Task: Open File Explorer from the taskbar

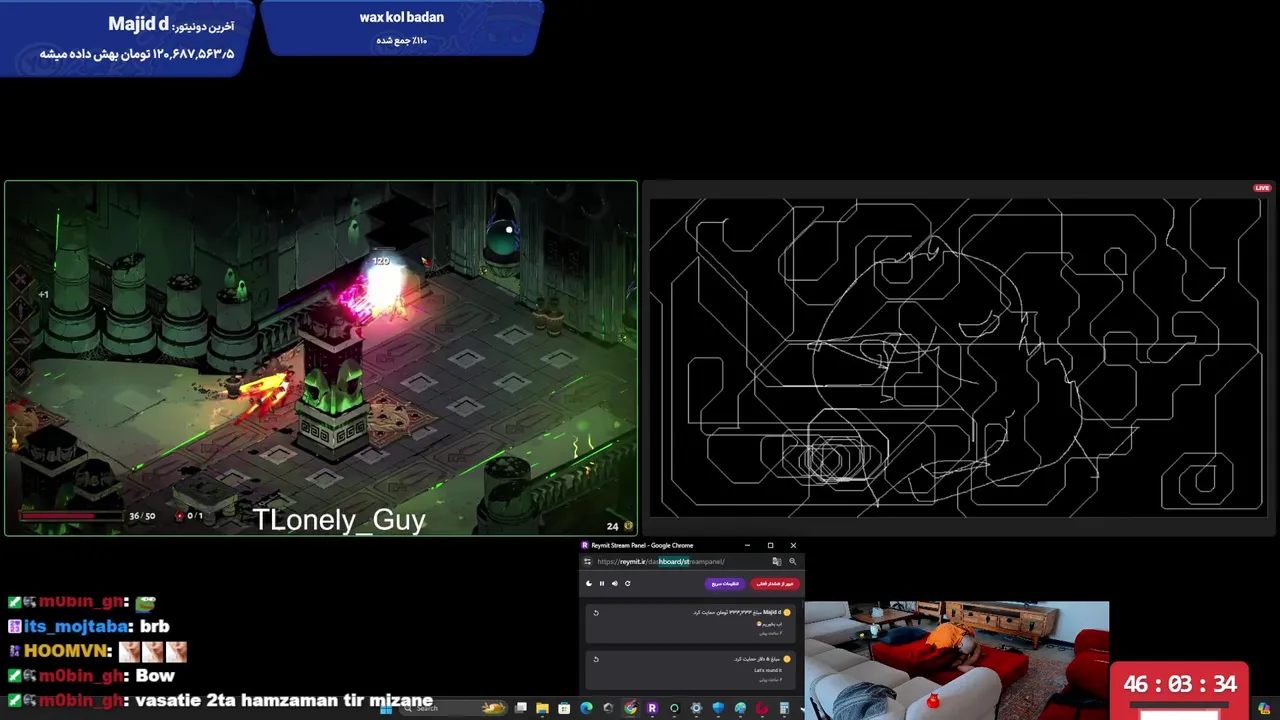Action: click(542, 708)
